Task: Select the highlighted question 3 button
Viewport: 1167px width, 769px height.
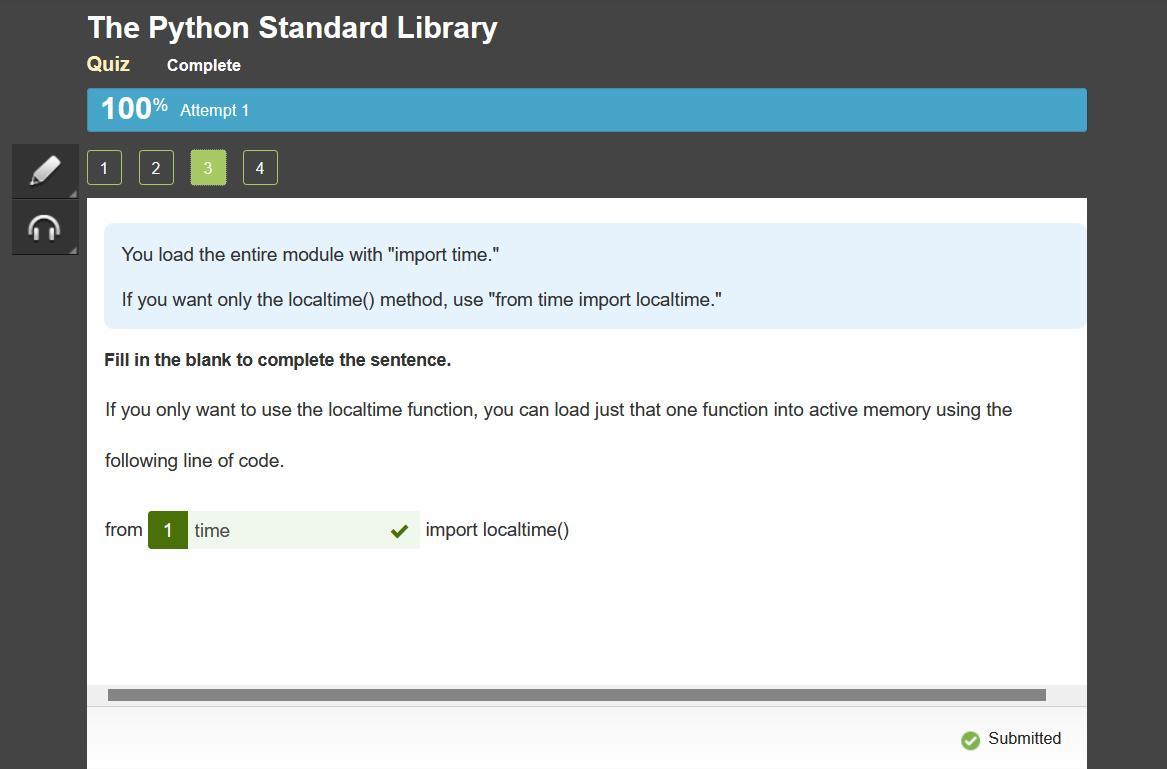Action: pos(208,168)
